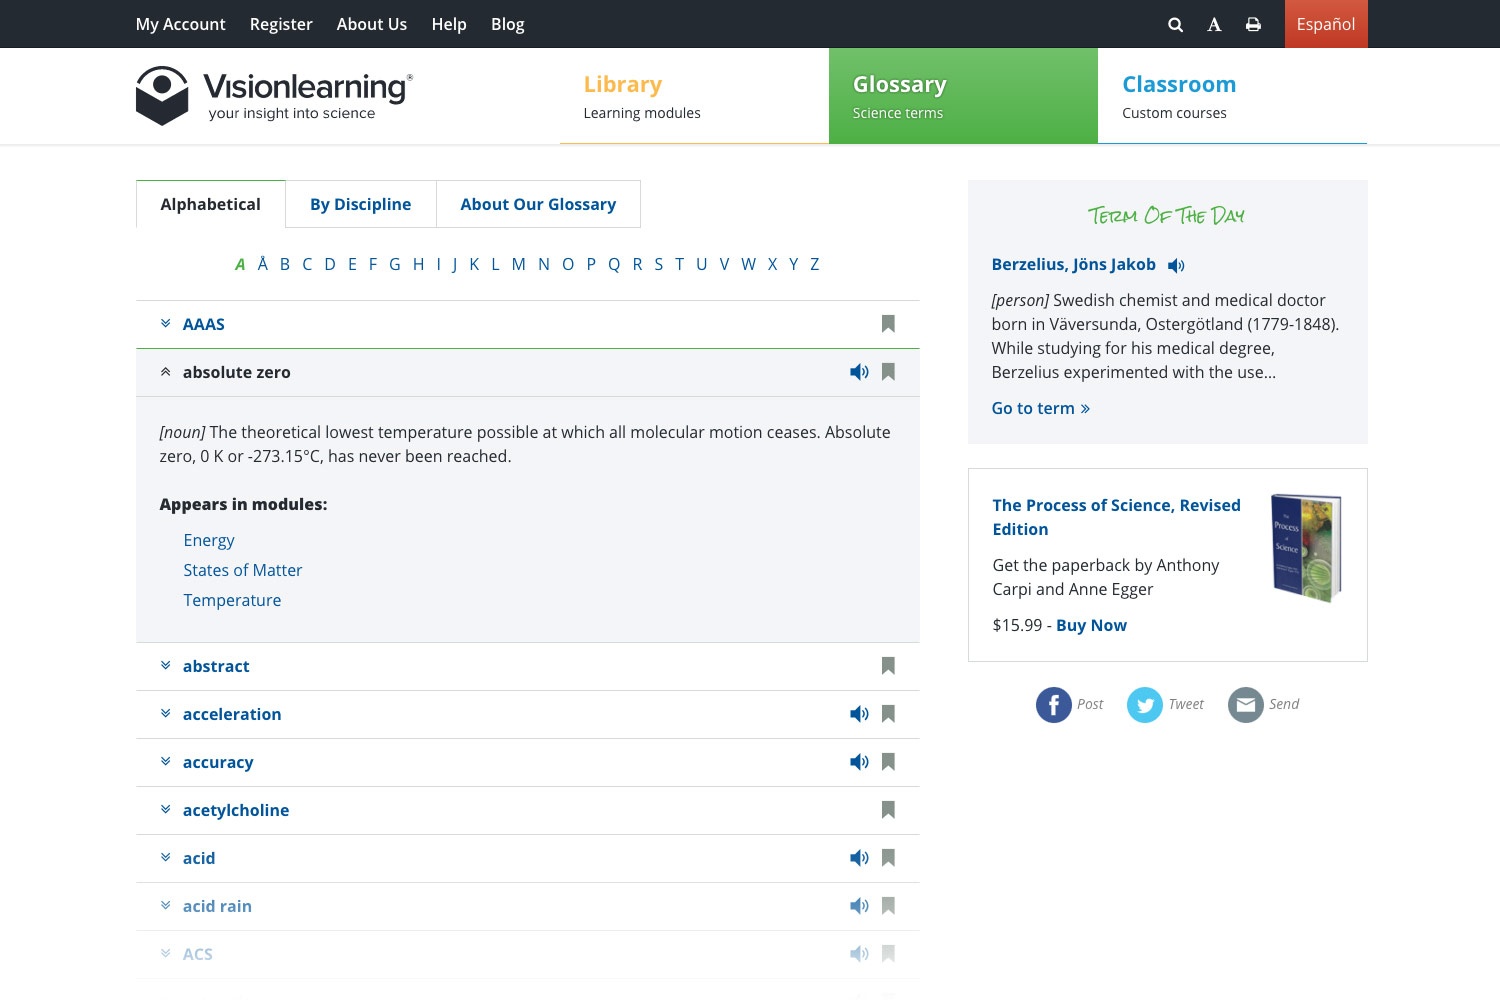This screenshot has height=1000, width=1500.
Task: Bookmark the abstract term
Action: click(x=888, y=666)
